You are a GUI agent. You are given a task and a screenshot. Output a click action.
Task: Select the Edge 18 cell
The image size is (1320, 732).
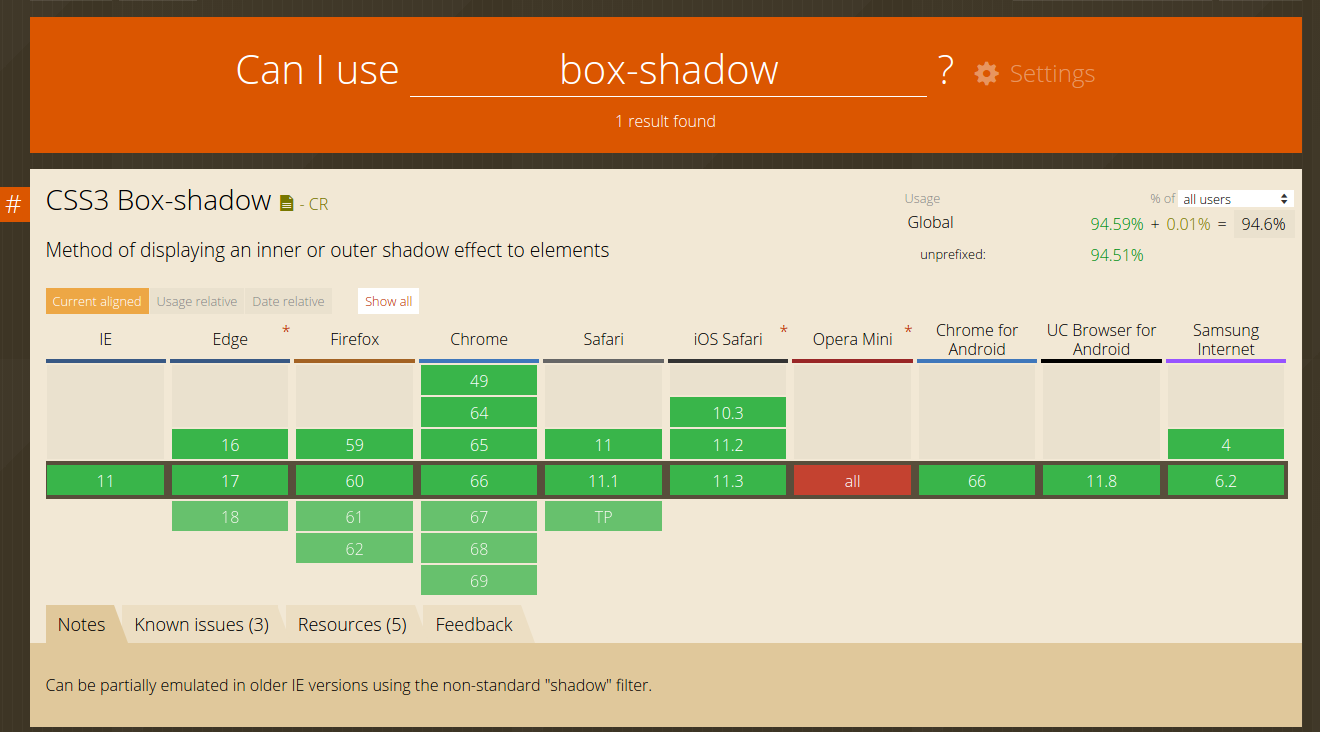click(x=230, y=517)
